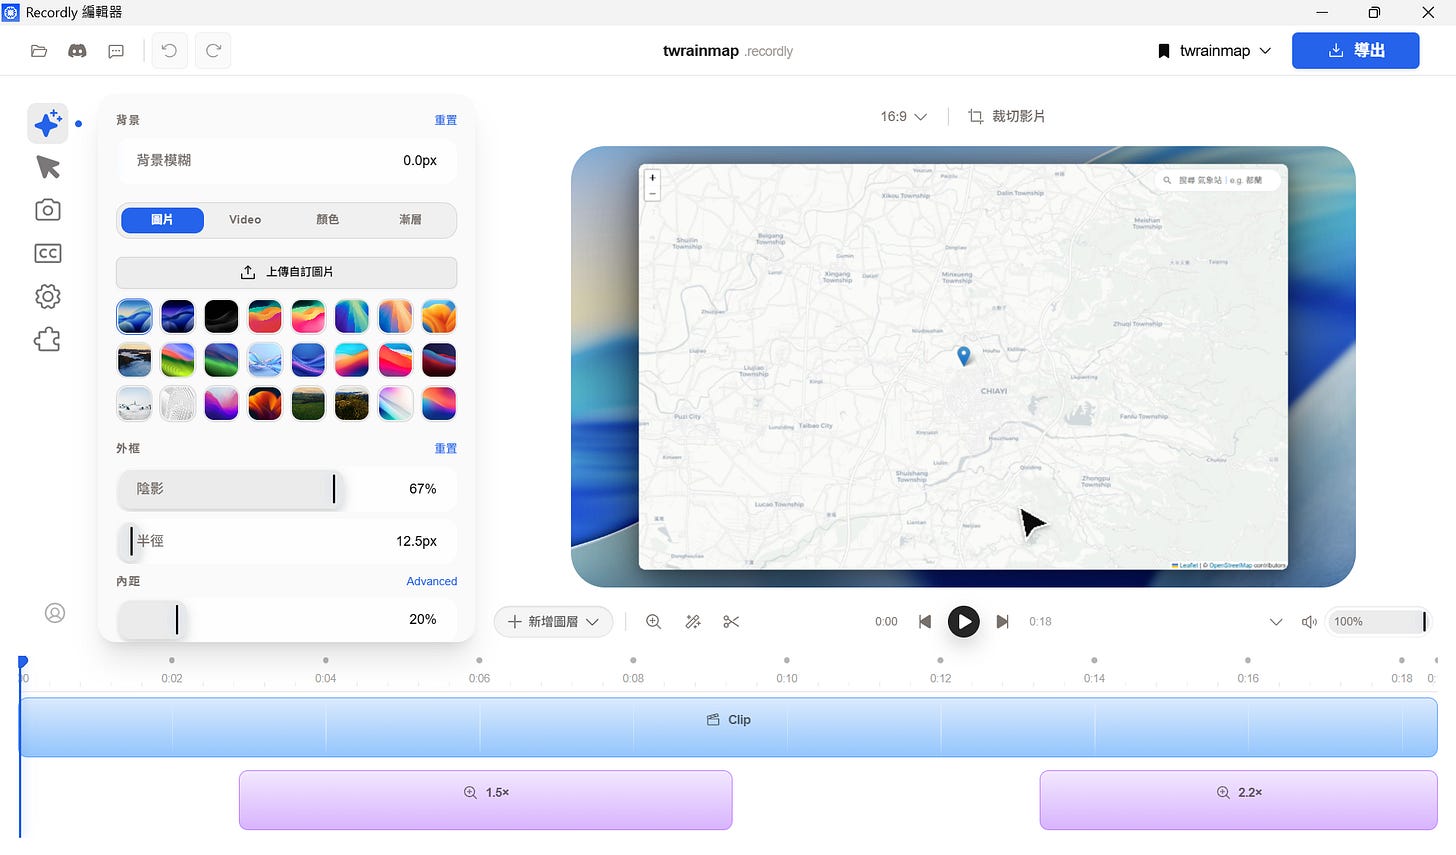The image size is (1456, 855).
Task: Mute the audio speaker icon
Action: click(x=1309, y=622)
